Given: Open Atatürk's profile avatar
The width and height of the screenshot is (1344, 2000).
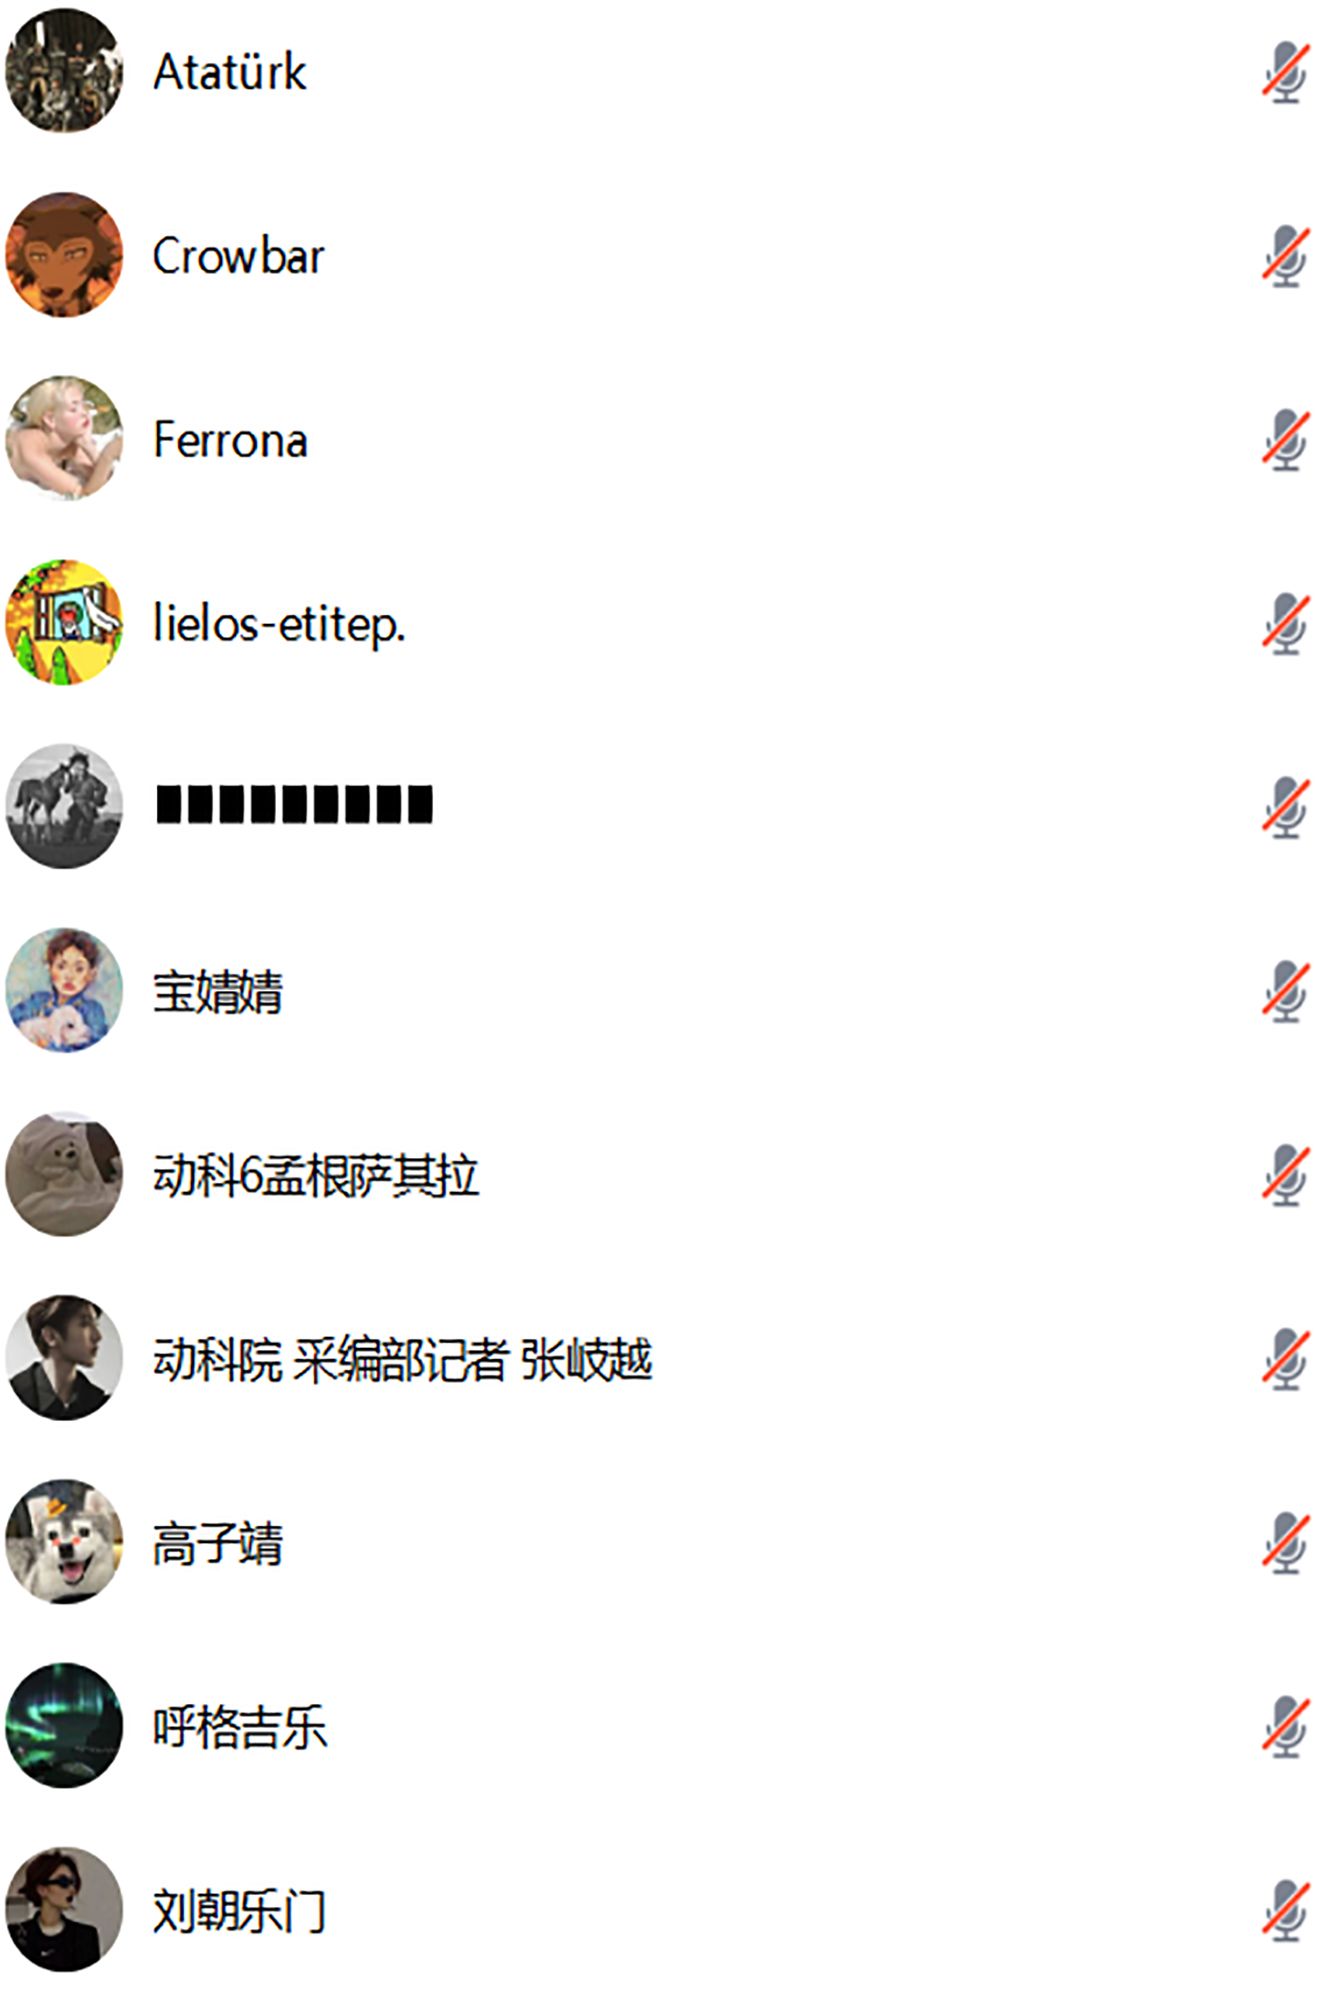Looking at the screenshot, I should click(x=64, y=71).
